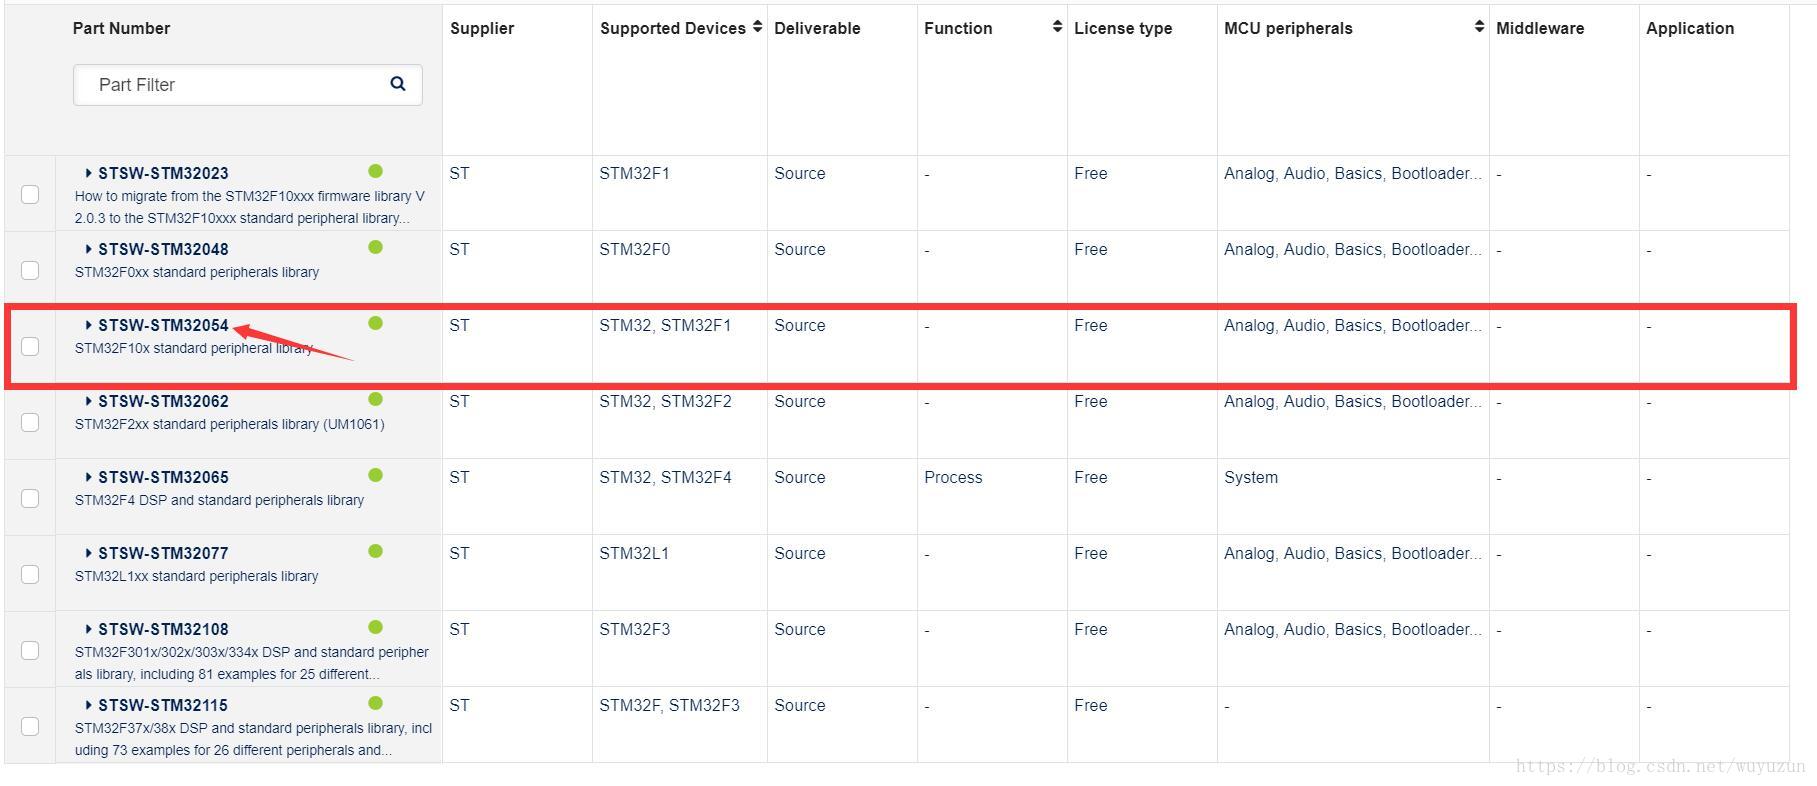Screen dimensions: 1817x786
Task: Open the STSW-STM32054 part link
Action: tap(163, 325)
